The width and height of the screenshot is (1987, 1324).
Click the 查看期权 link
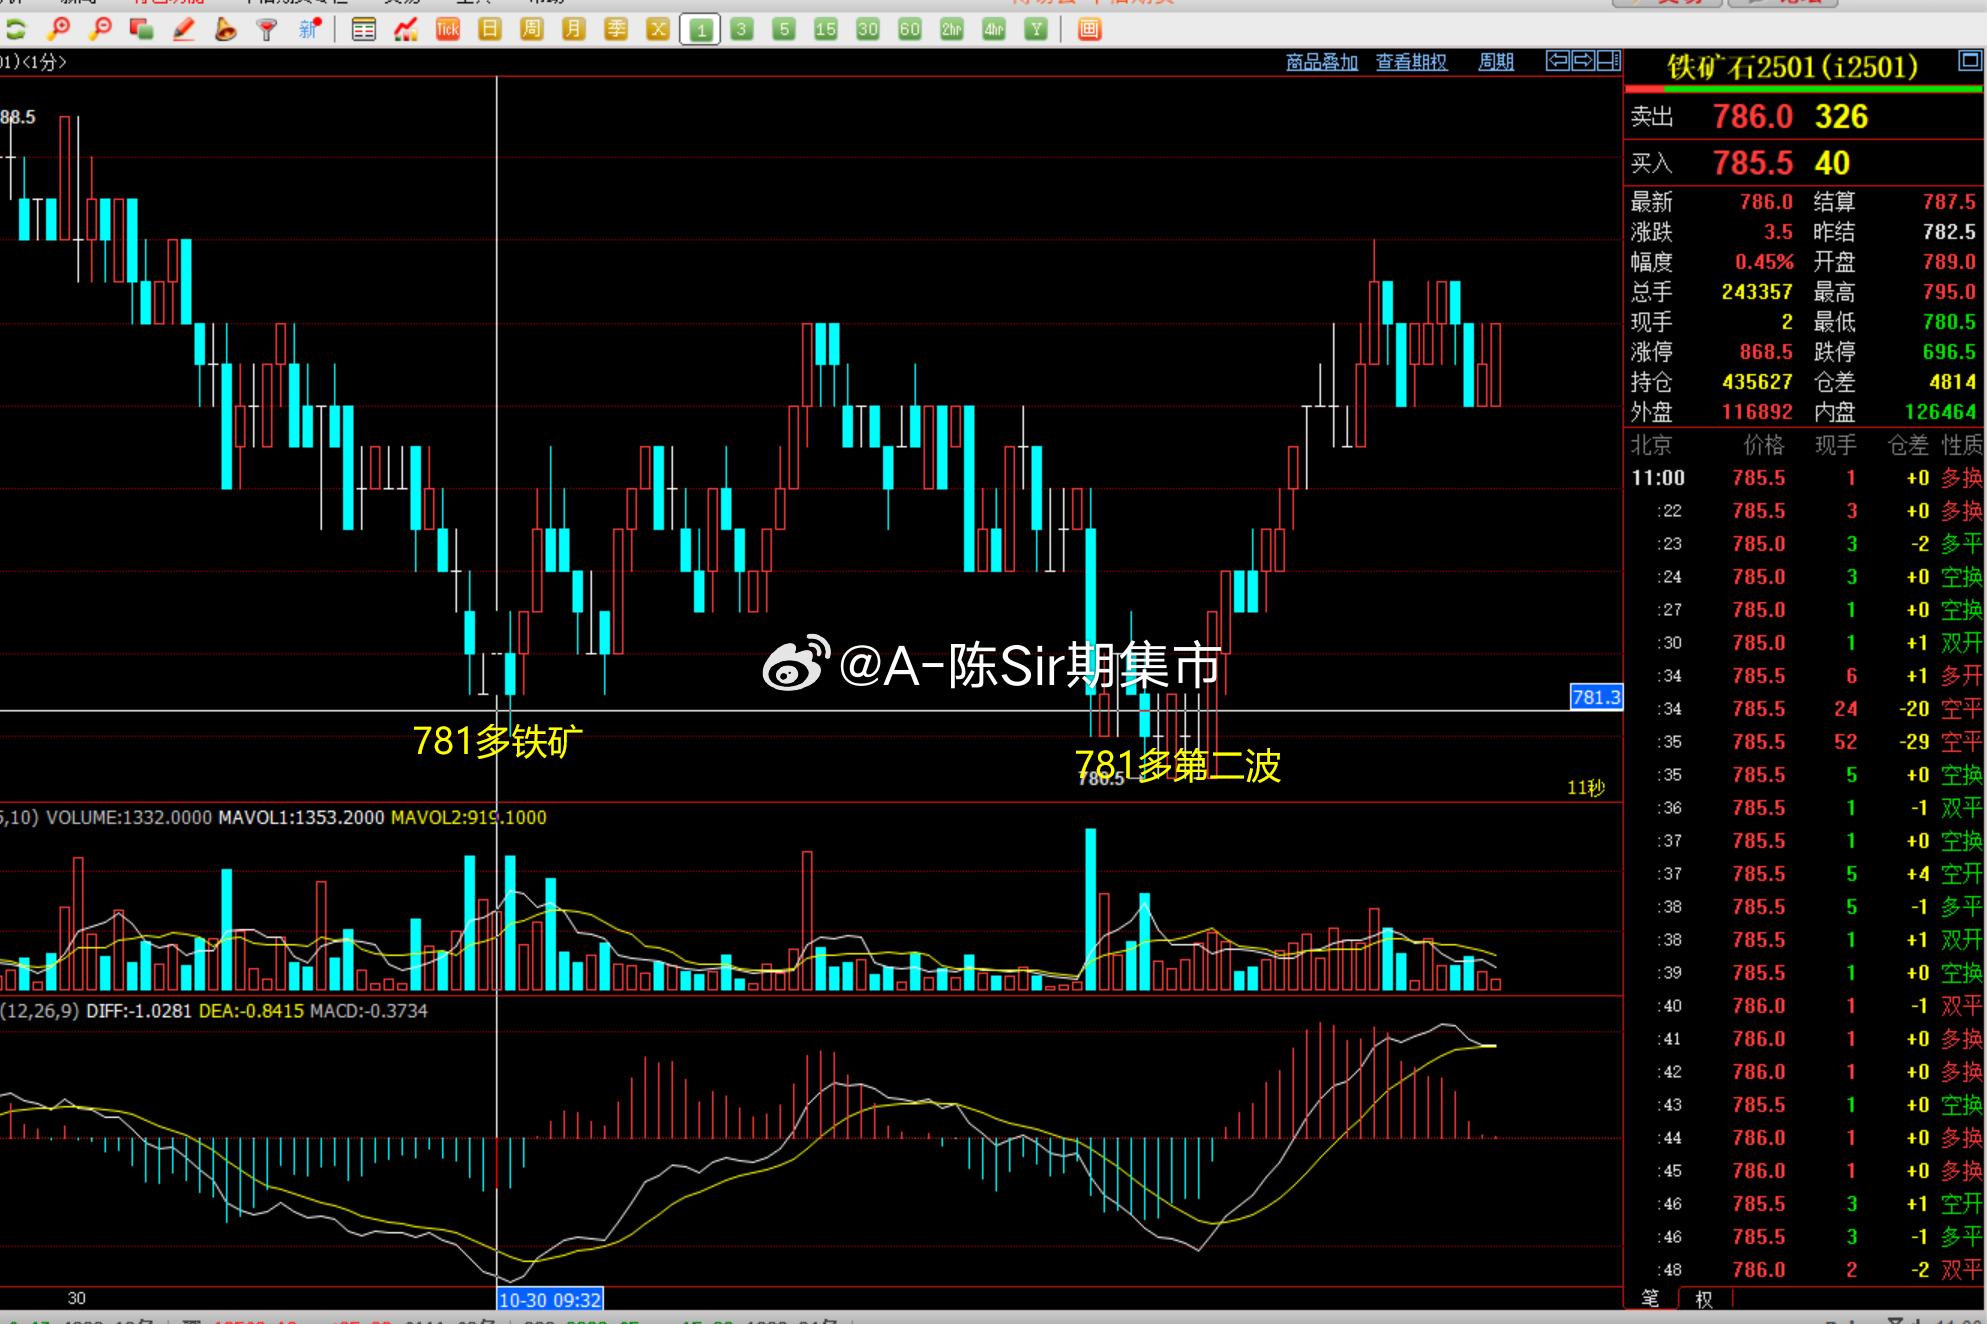(x=1412, y=62)
